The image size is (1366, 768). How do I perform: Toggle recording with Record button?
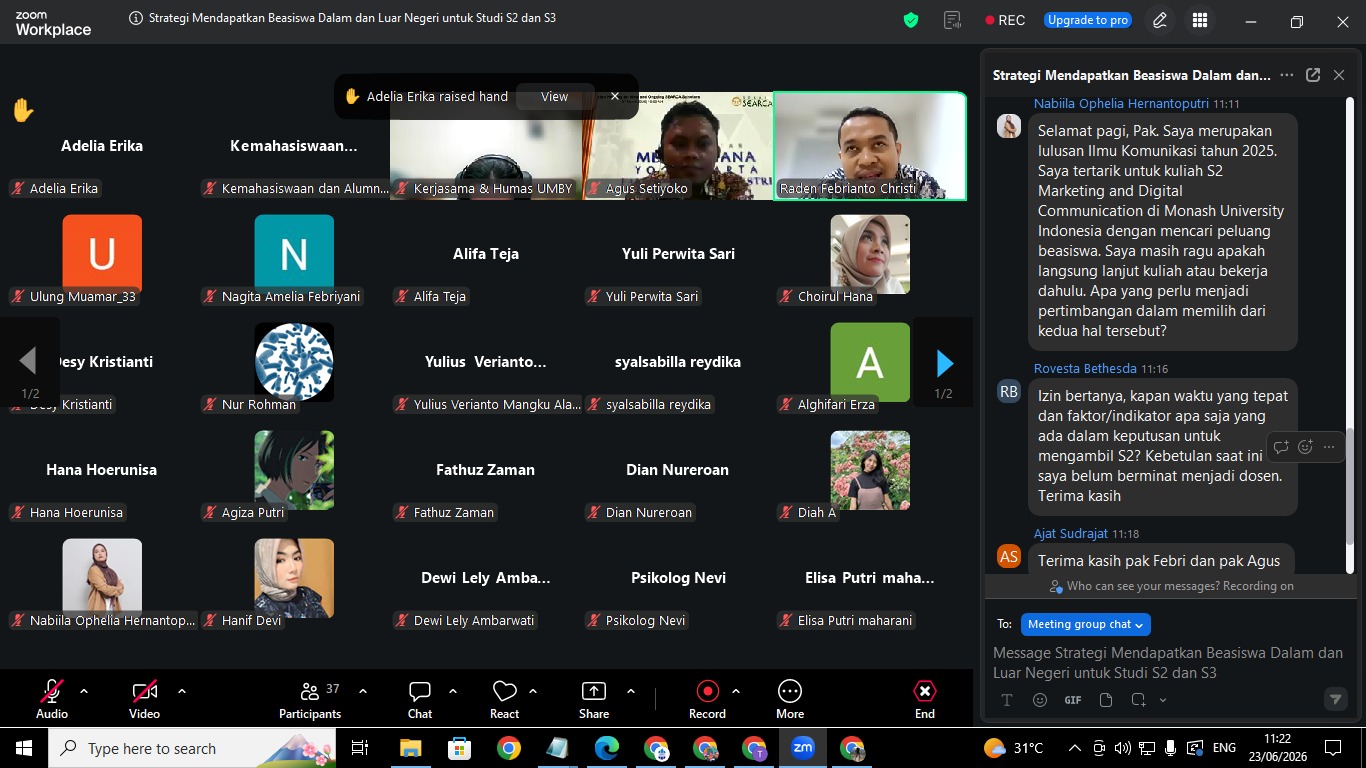click(707, 698)
